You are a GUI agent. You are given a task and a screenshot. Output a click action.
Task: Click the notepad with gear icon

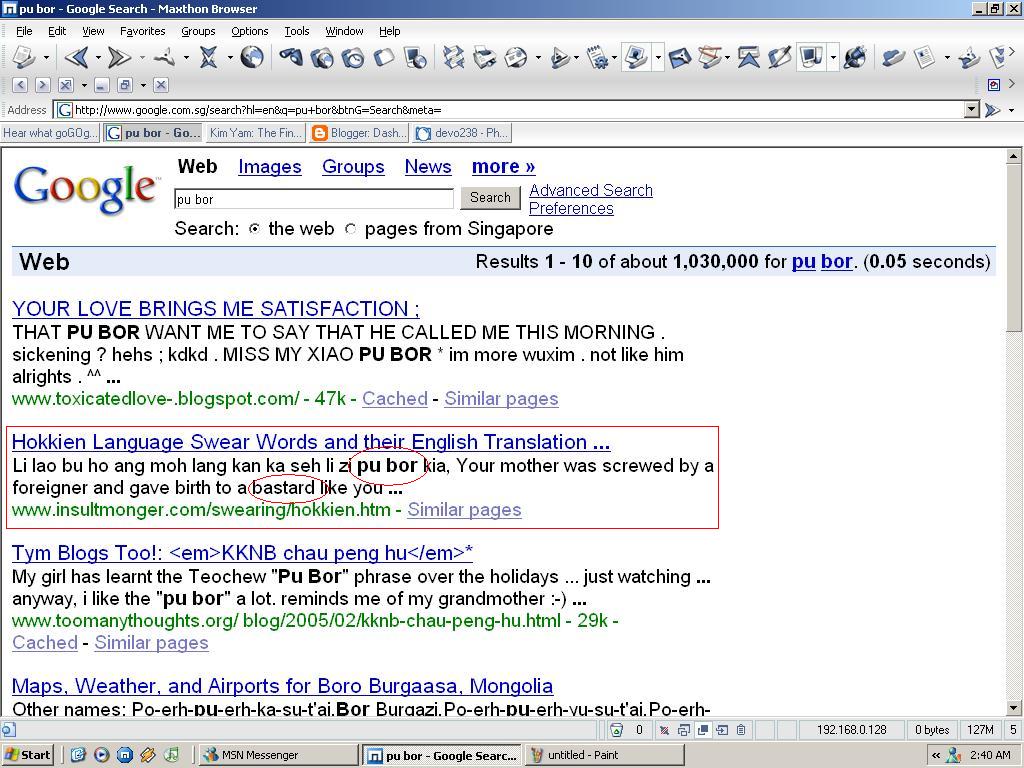(x=596, y=57)
